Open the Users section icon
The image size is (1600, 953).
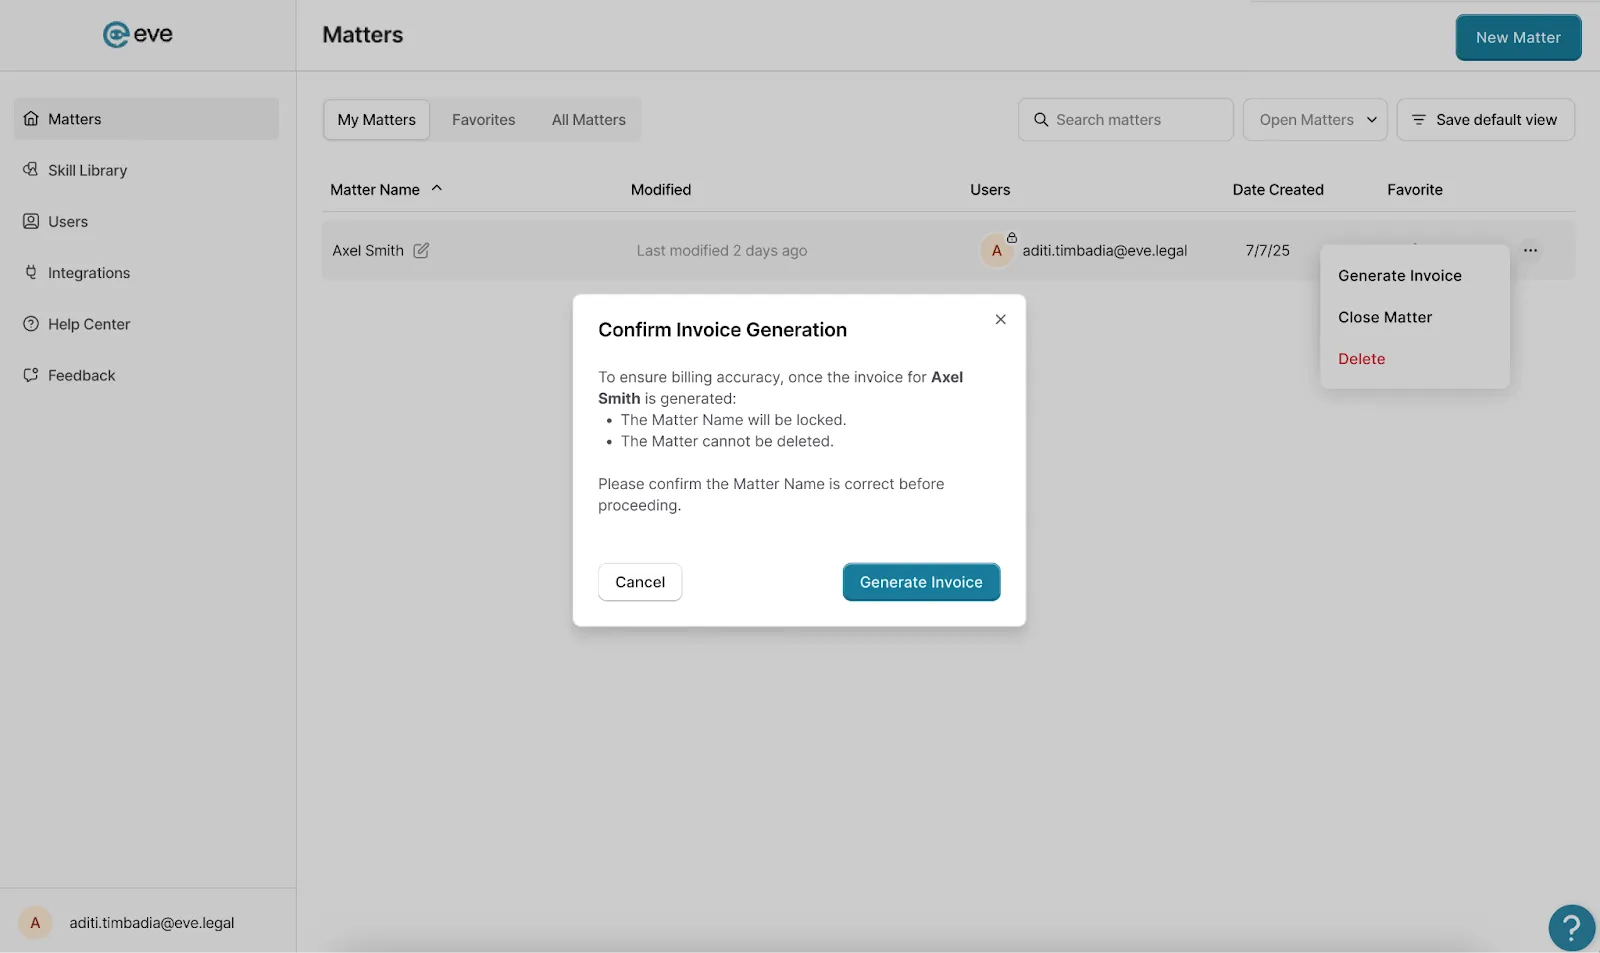[31, 221]
